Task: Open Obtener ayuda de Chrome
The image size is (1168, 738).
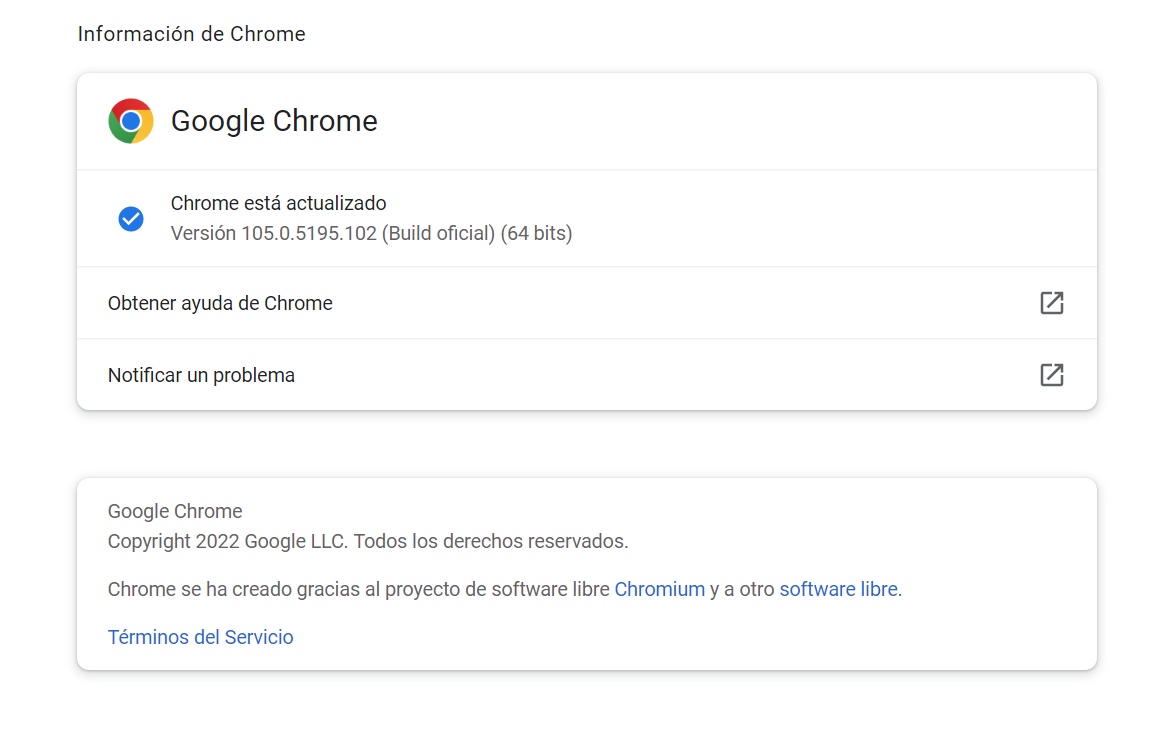Action: (x=586, y=303)
